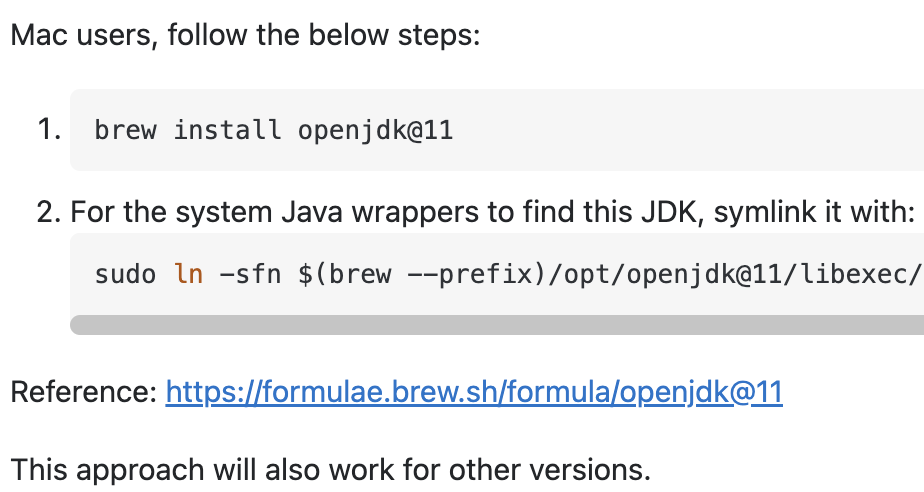The width and height of the screenshot is (924, 492).
Task: Click list number 2 marker
Action: pos(49,212)
